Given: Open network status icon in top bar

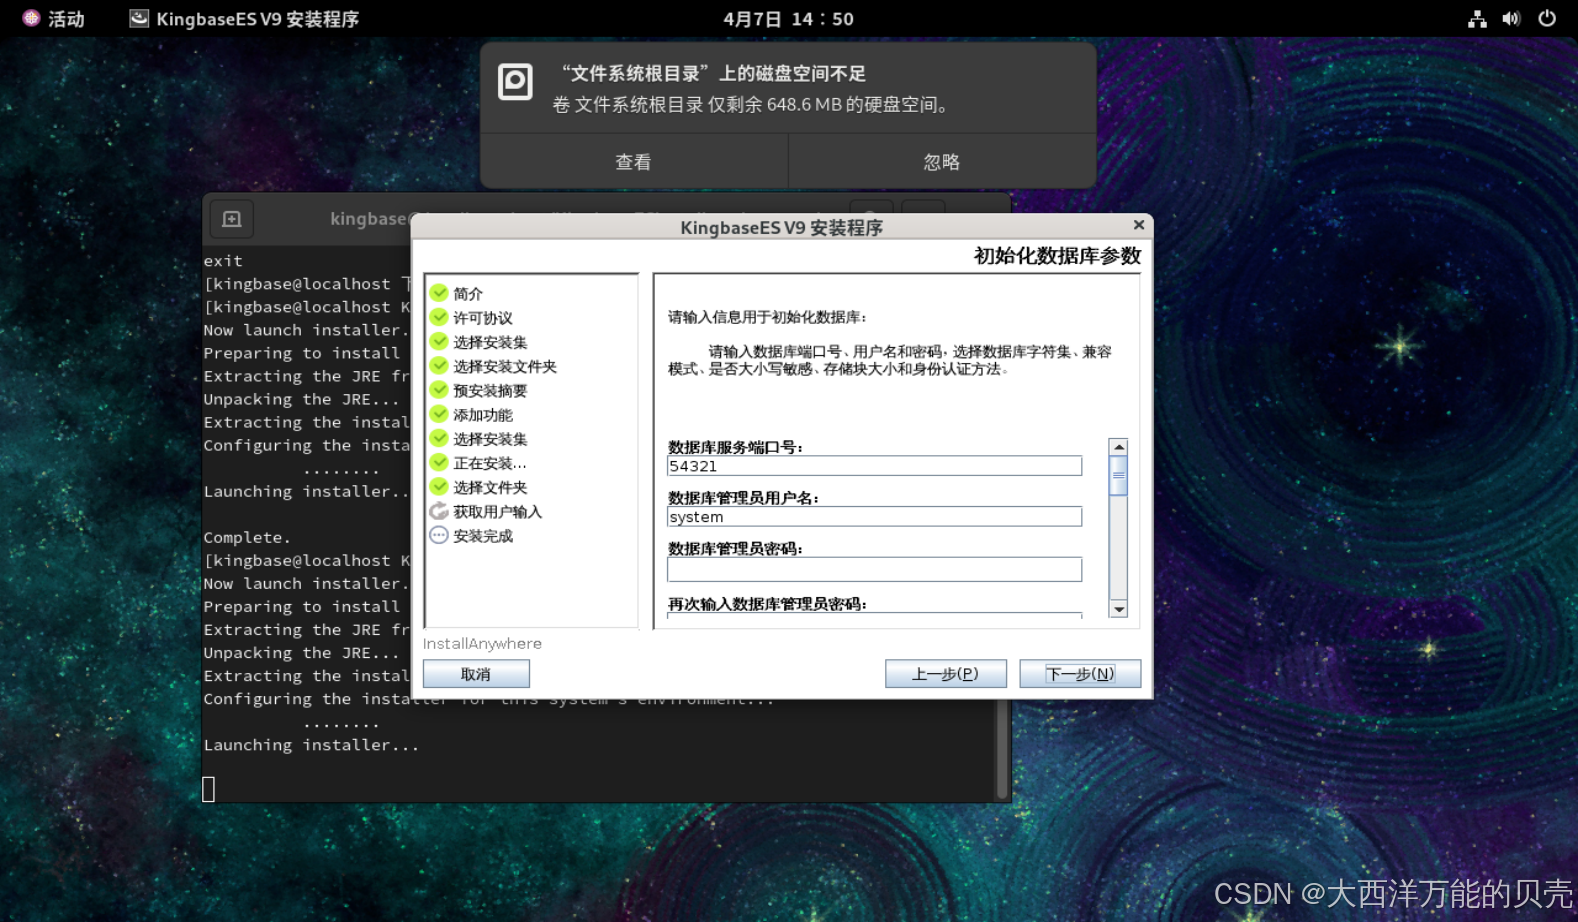Looking at the screenshot, I should click(x=1477, y=18).
